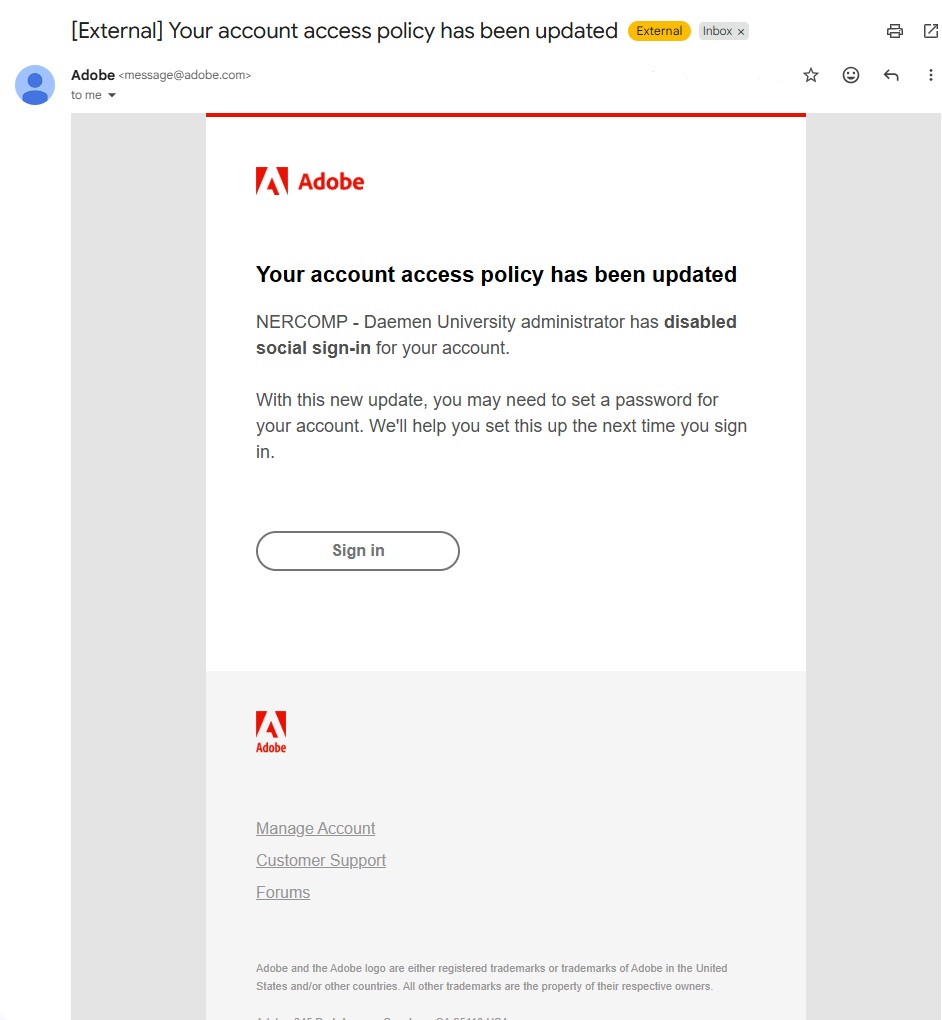Click the sender's profile avatar
The height and width of the screenshot is (1020, 942).
35,85
